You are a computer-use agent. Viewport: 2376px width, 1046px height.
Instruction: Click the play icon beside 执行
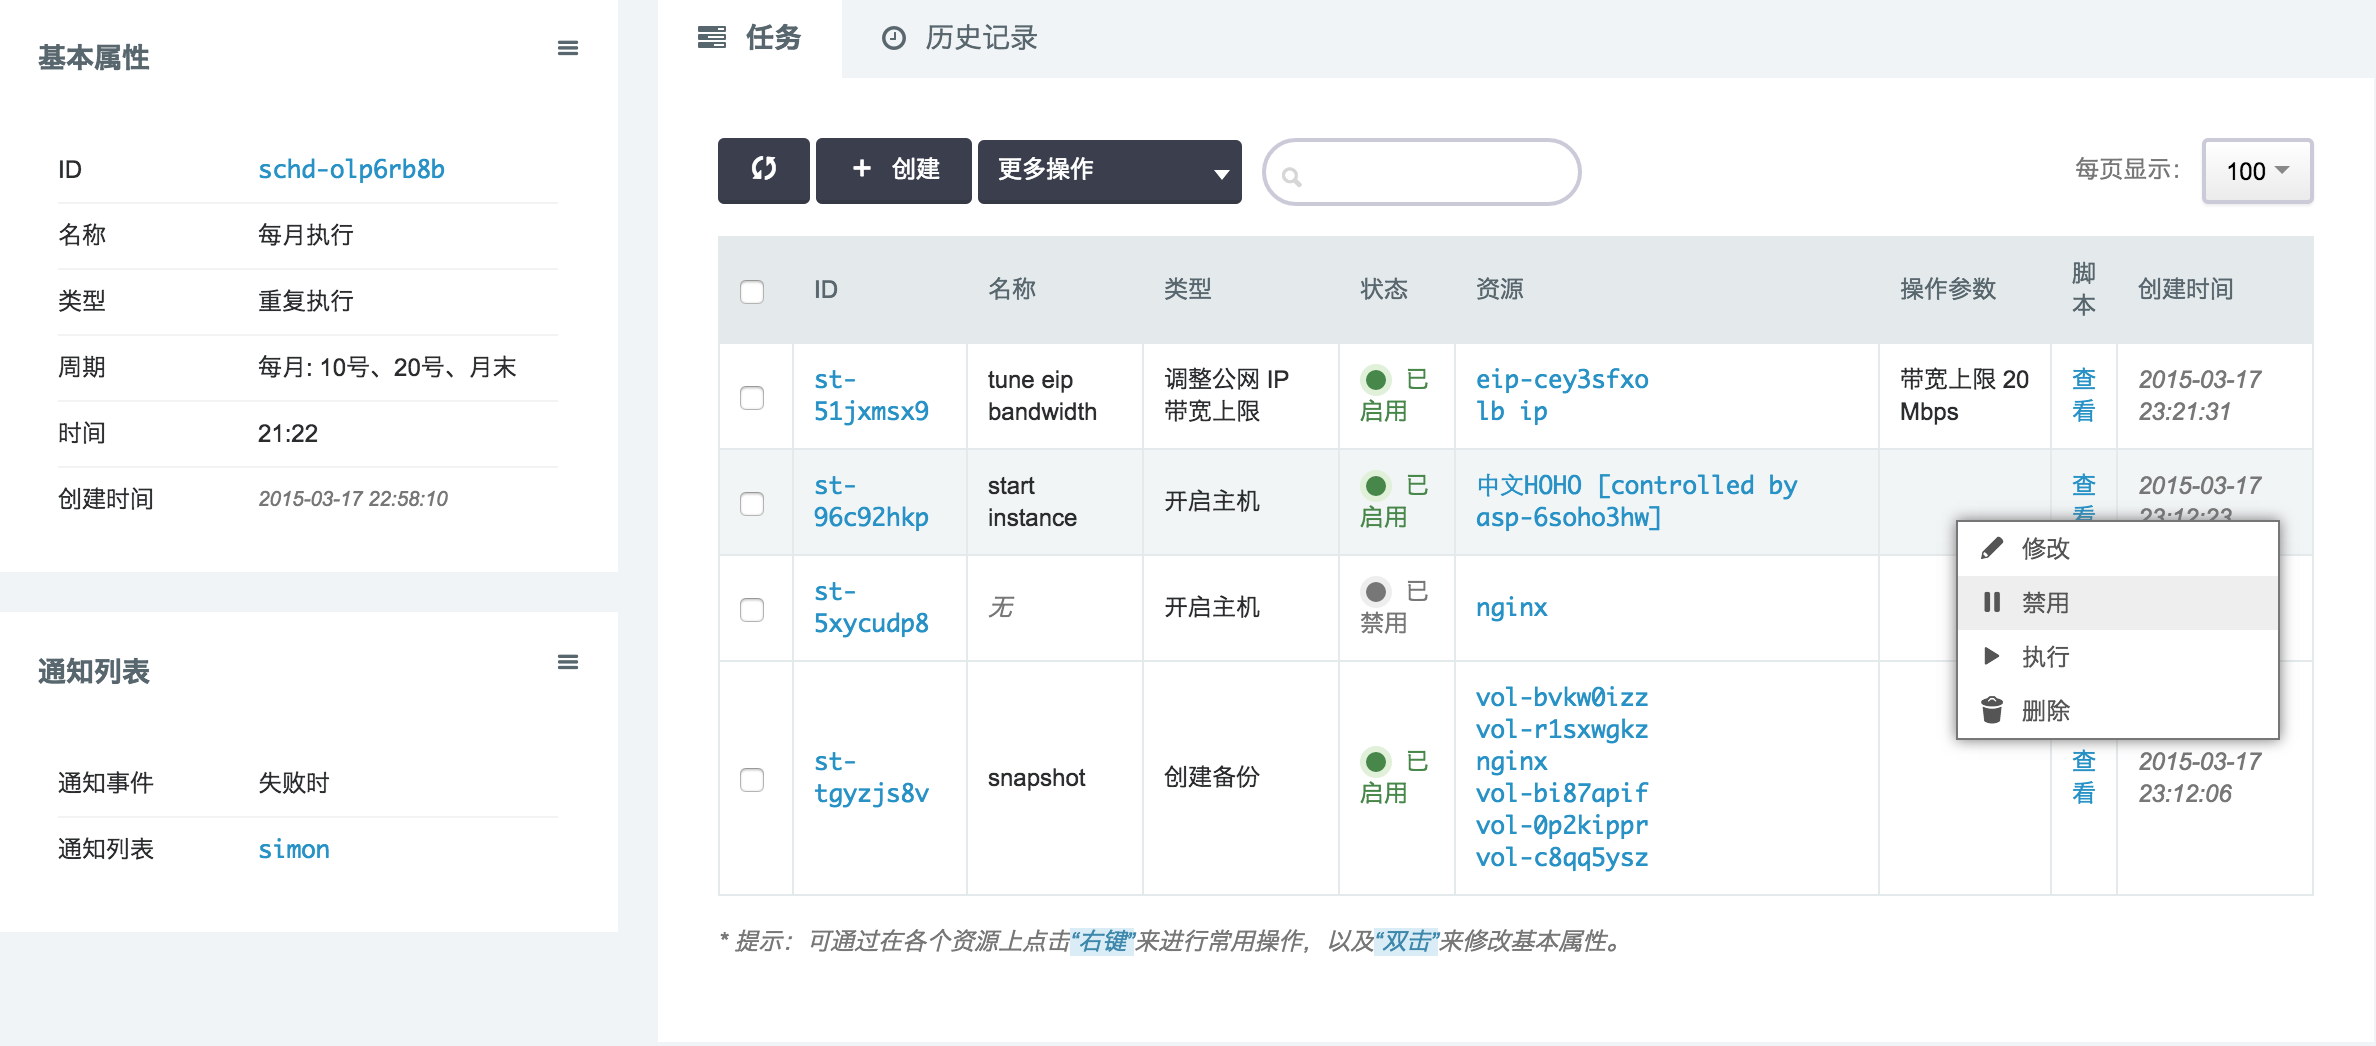(x=1991, y=656)
